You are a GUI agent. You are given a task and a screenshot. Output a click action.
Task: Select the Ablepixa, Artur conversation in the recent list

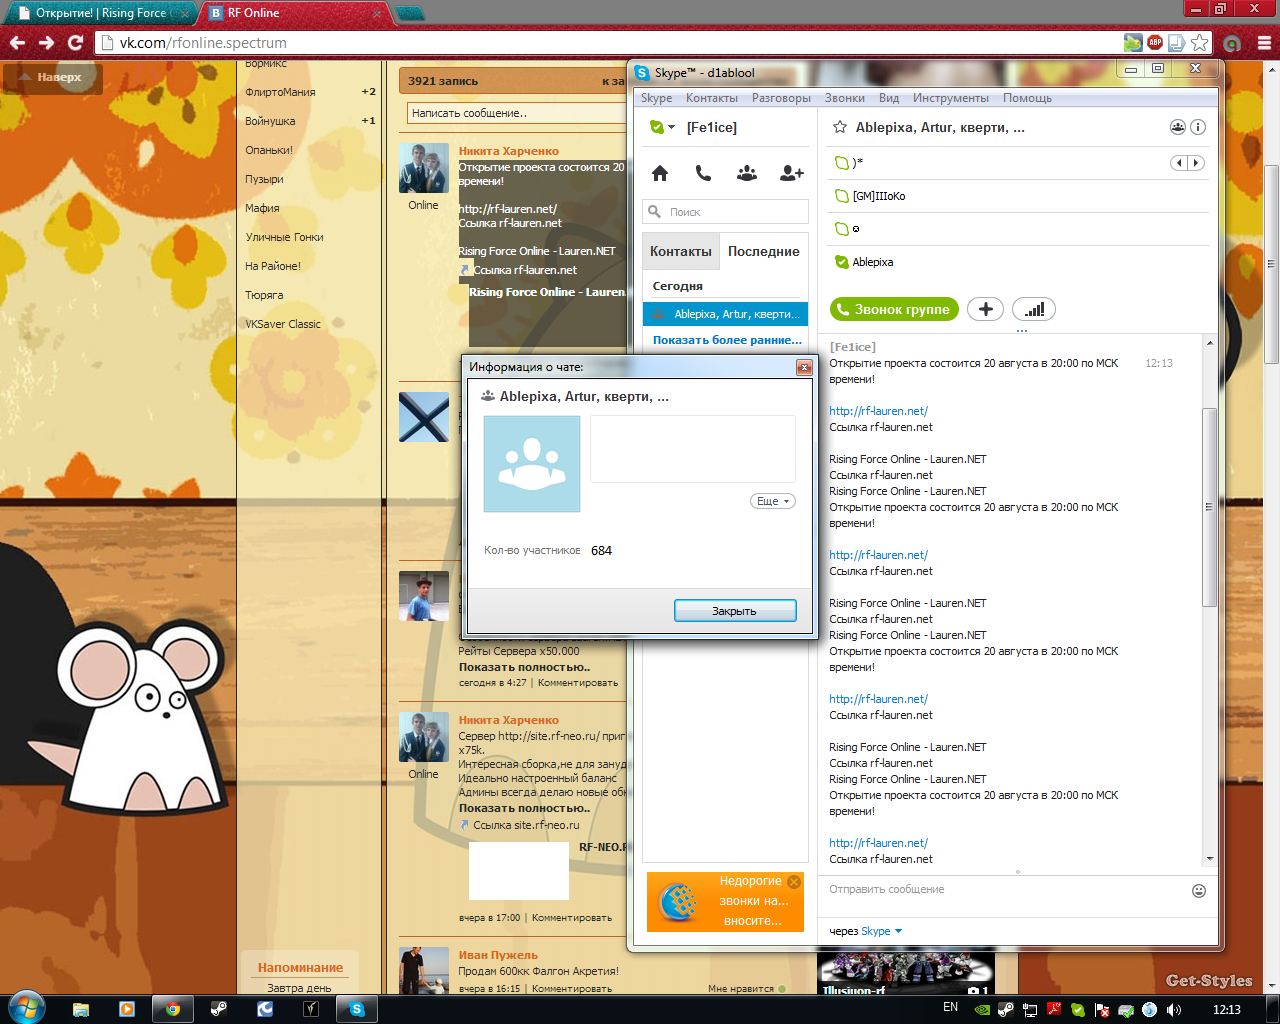(725, 314)
